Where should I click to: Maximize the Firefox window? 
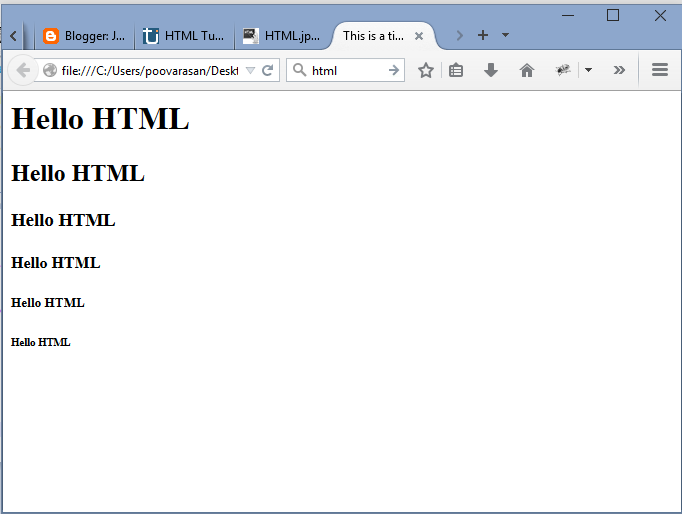613,16
